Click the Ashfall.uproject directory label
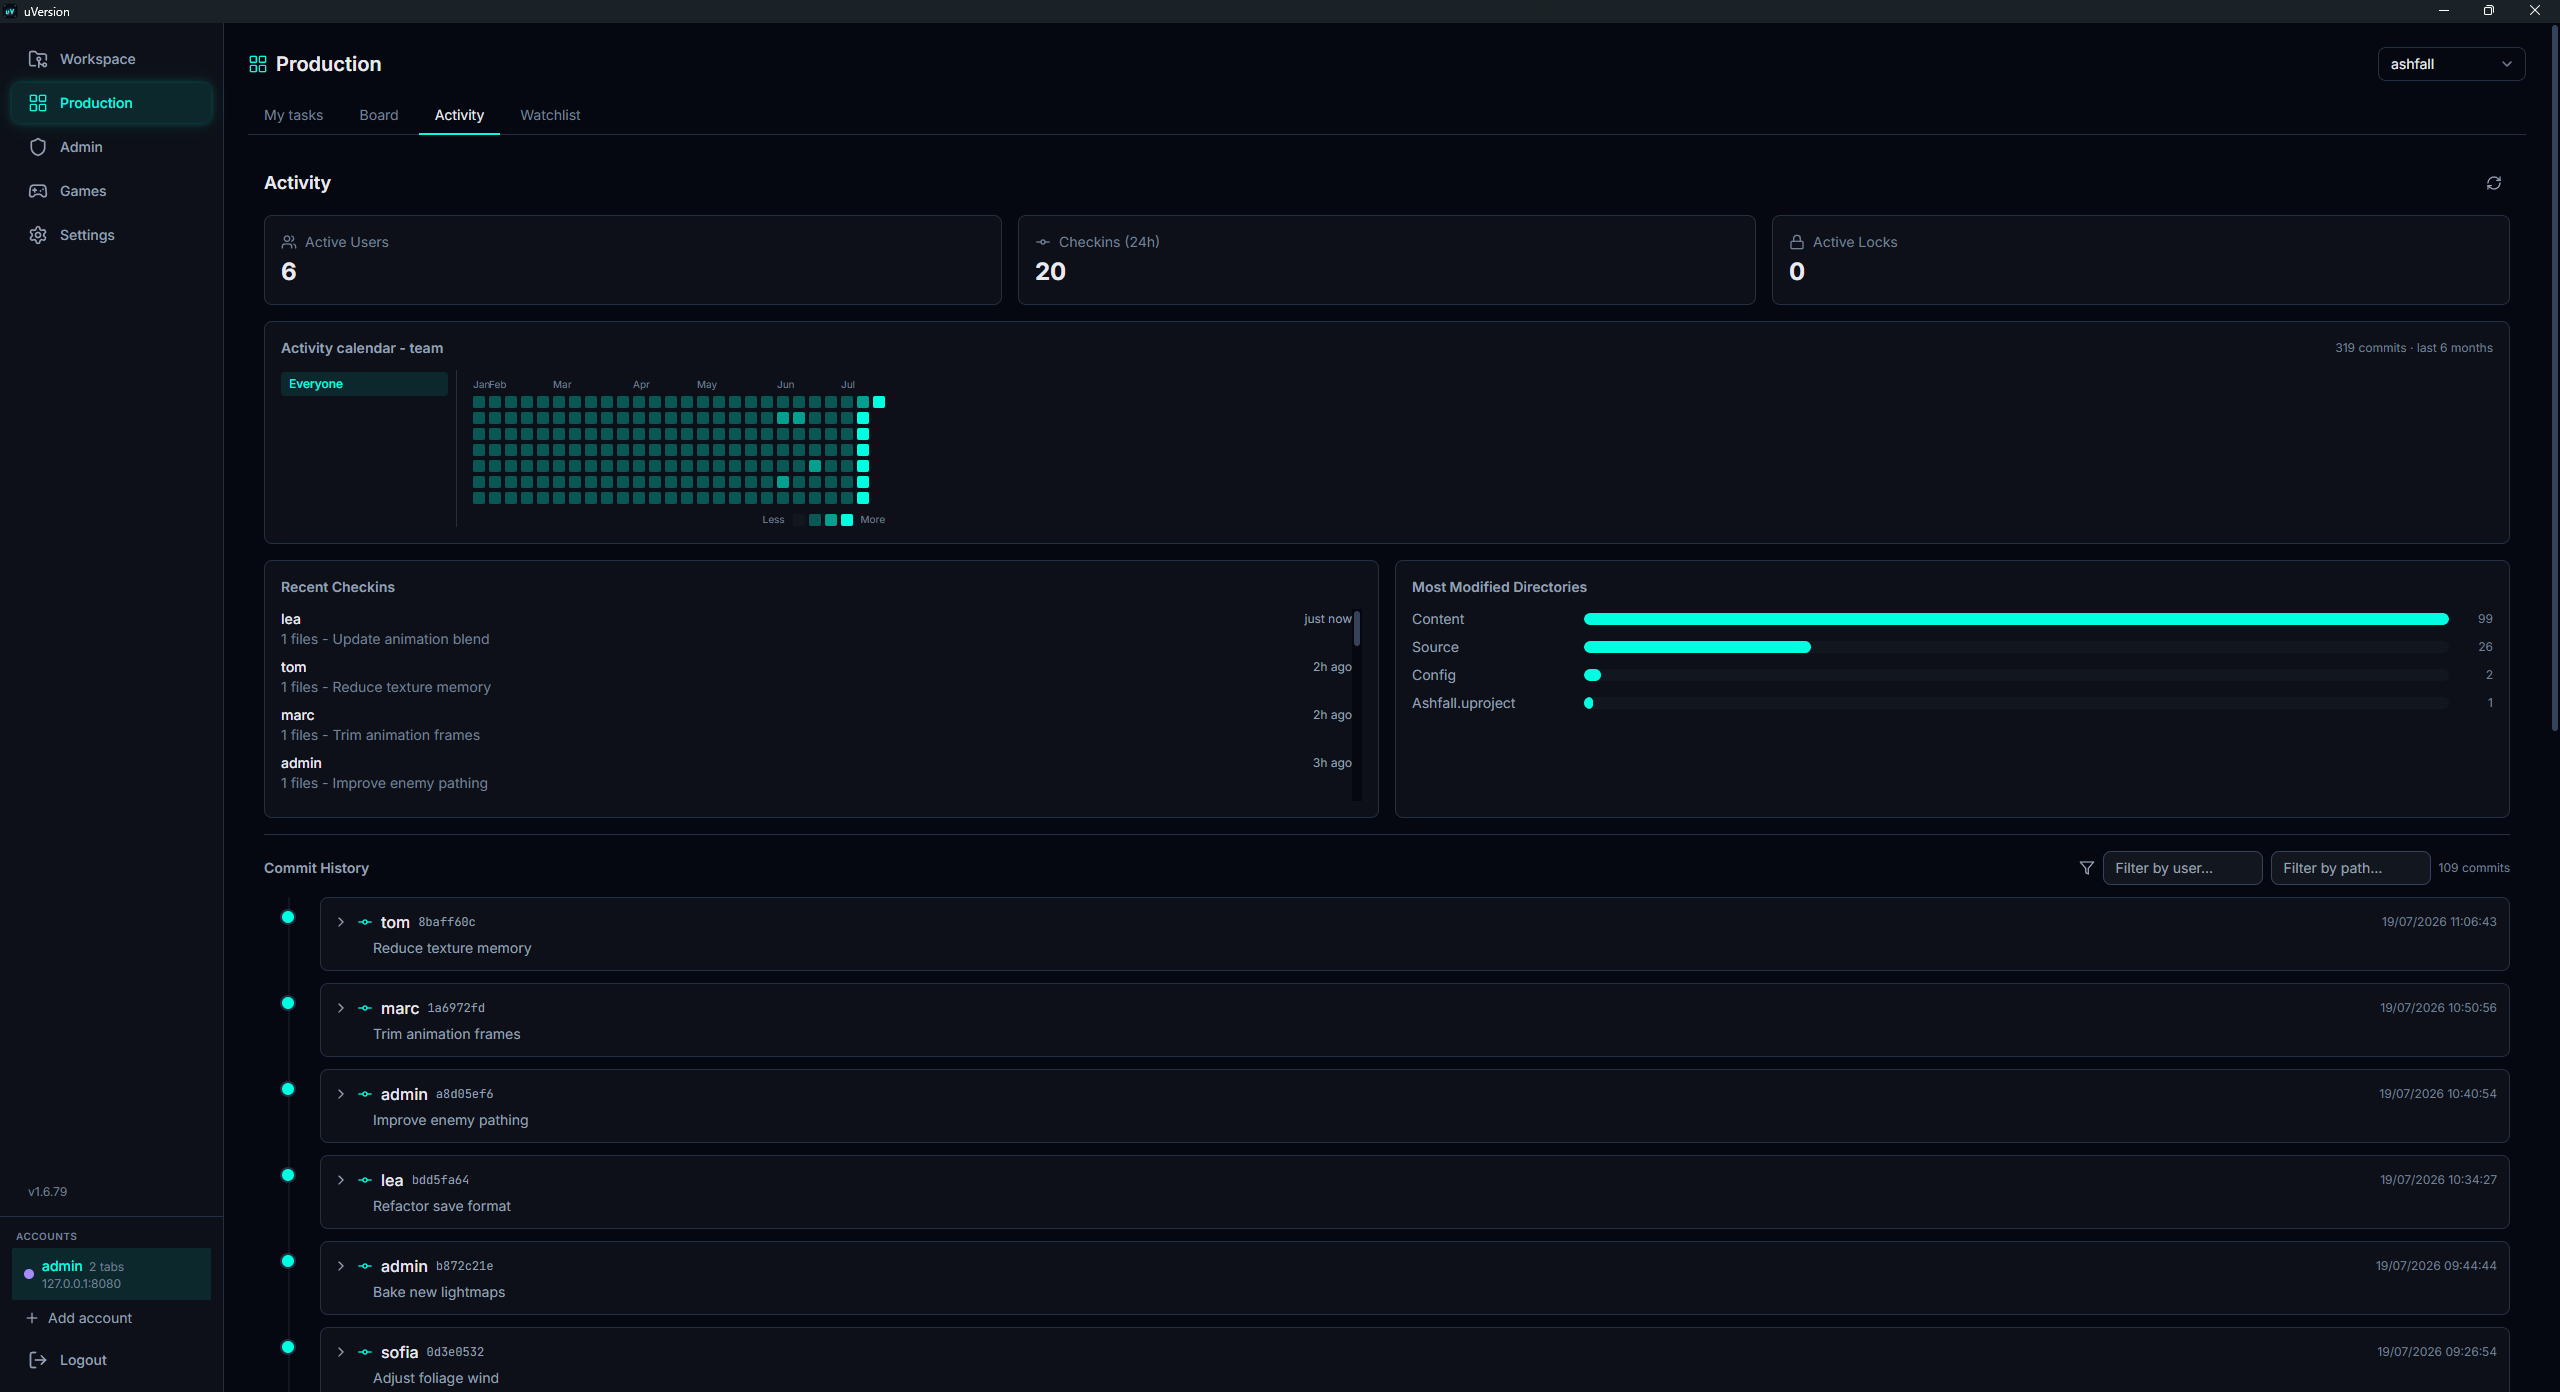 pyautogui.click(x=1463, y=703)
